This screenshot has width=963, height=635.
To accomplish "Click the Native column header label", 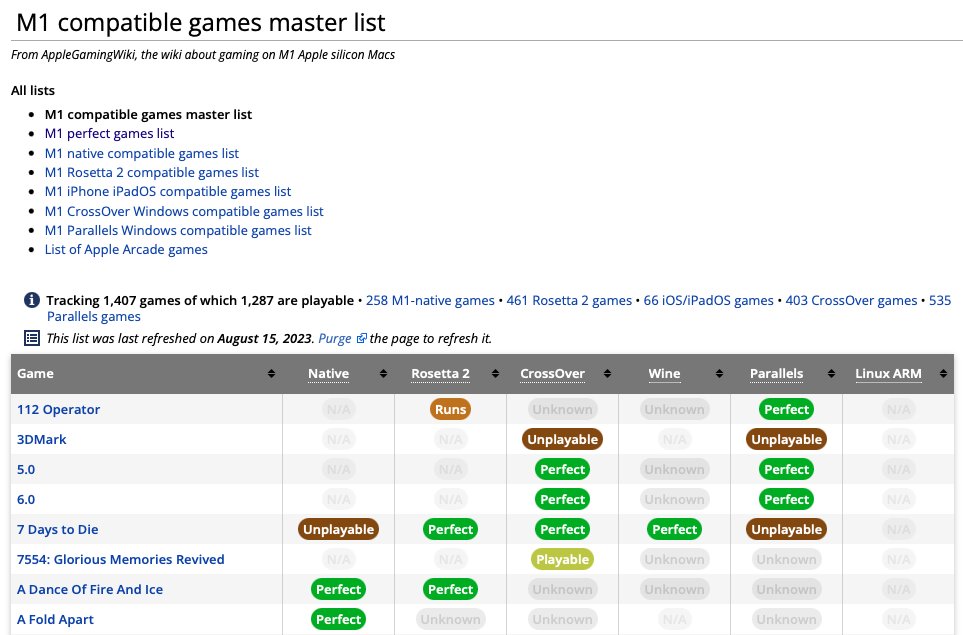I will click(329, 373).
